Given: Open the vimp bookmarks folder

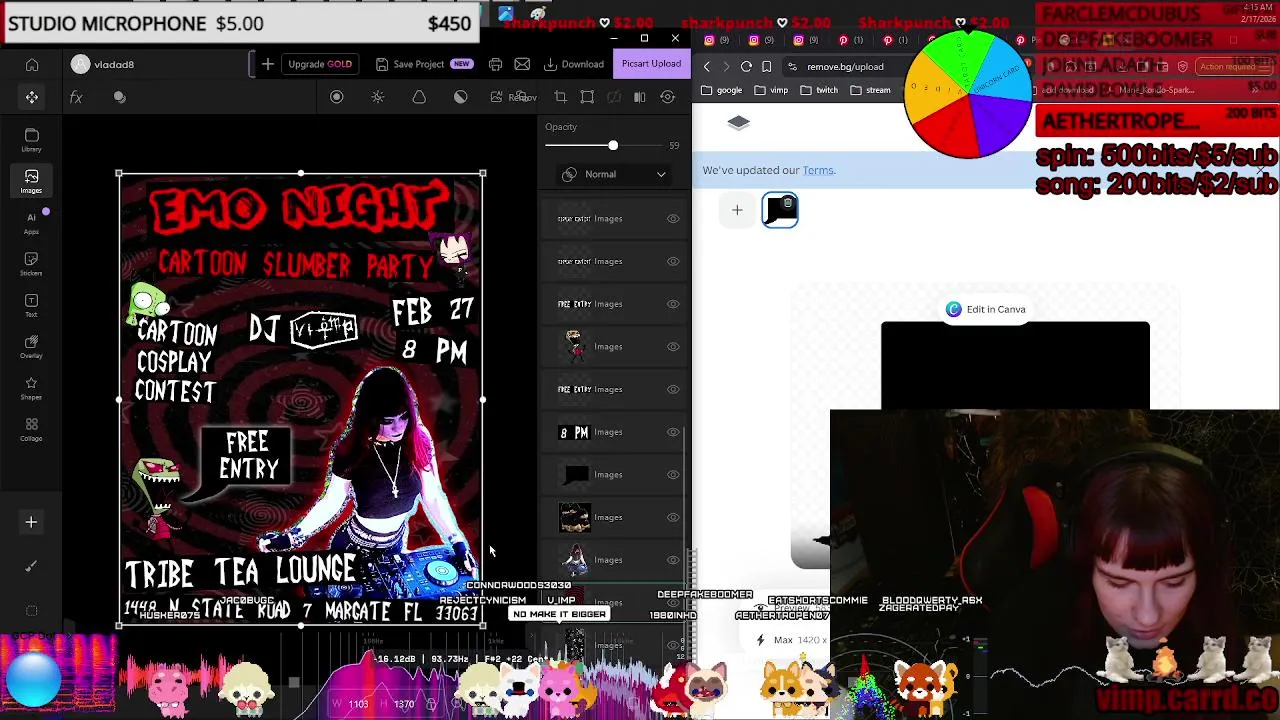Looking at the screenshot, I should [x=771, y=90].
